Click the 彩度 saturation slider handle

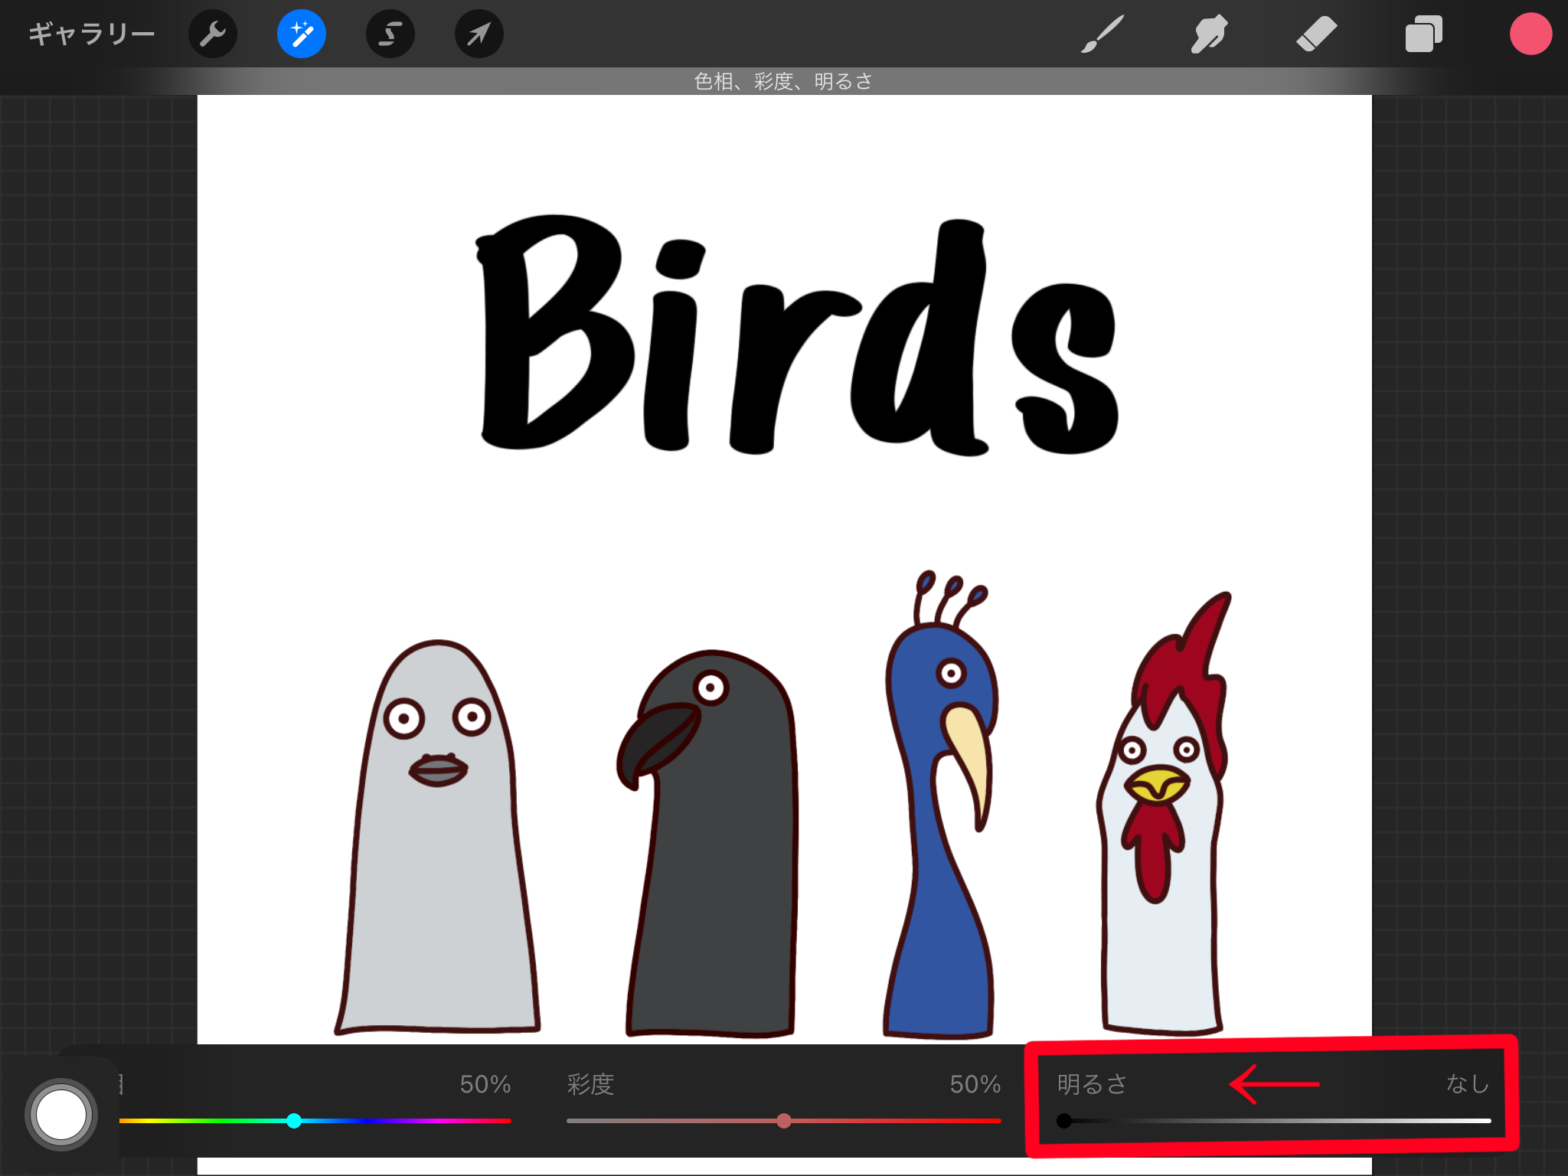(784, 1120)
